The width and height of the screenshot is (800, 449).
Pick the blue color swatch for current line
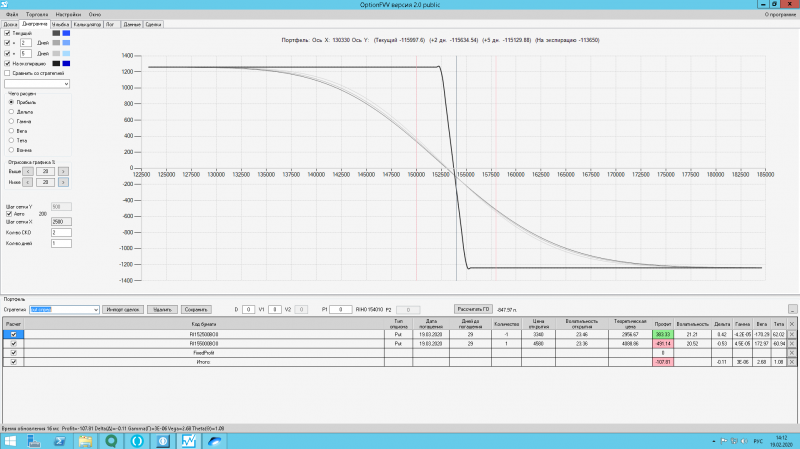[x=66, y=33]
